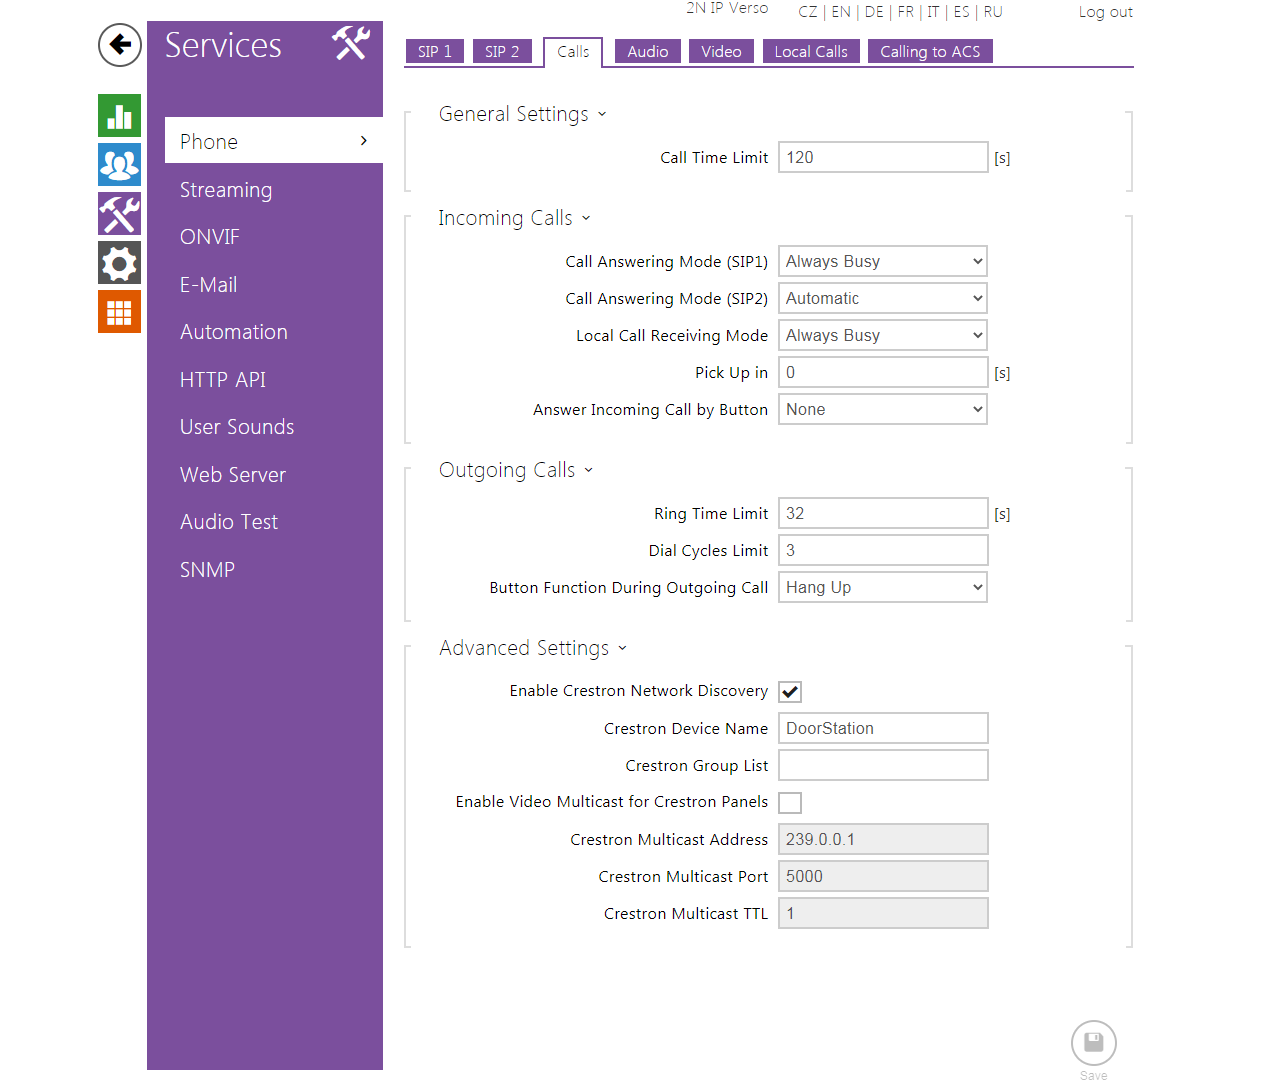Open Button Function During Outgoing Call dropdown
The height and width of the screenshot is (1083, 1272).
(x=882, y=587)
